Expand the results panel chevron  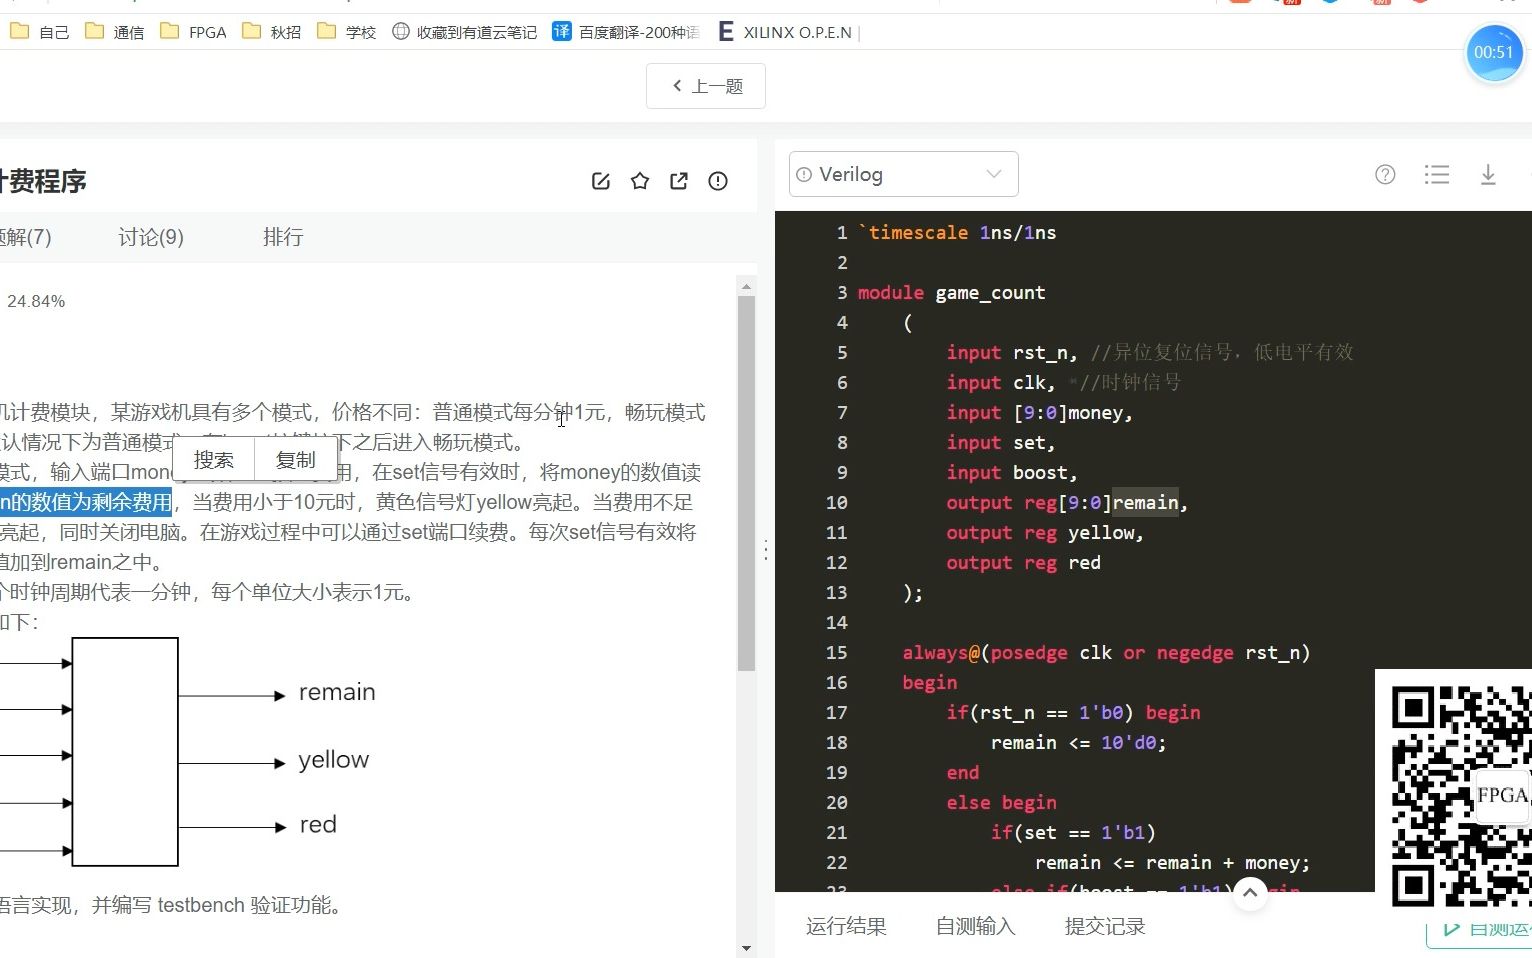1250,893
